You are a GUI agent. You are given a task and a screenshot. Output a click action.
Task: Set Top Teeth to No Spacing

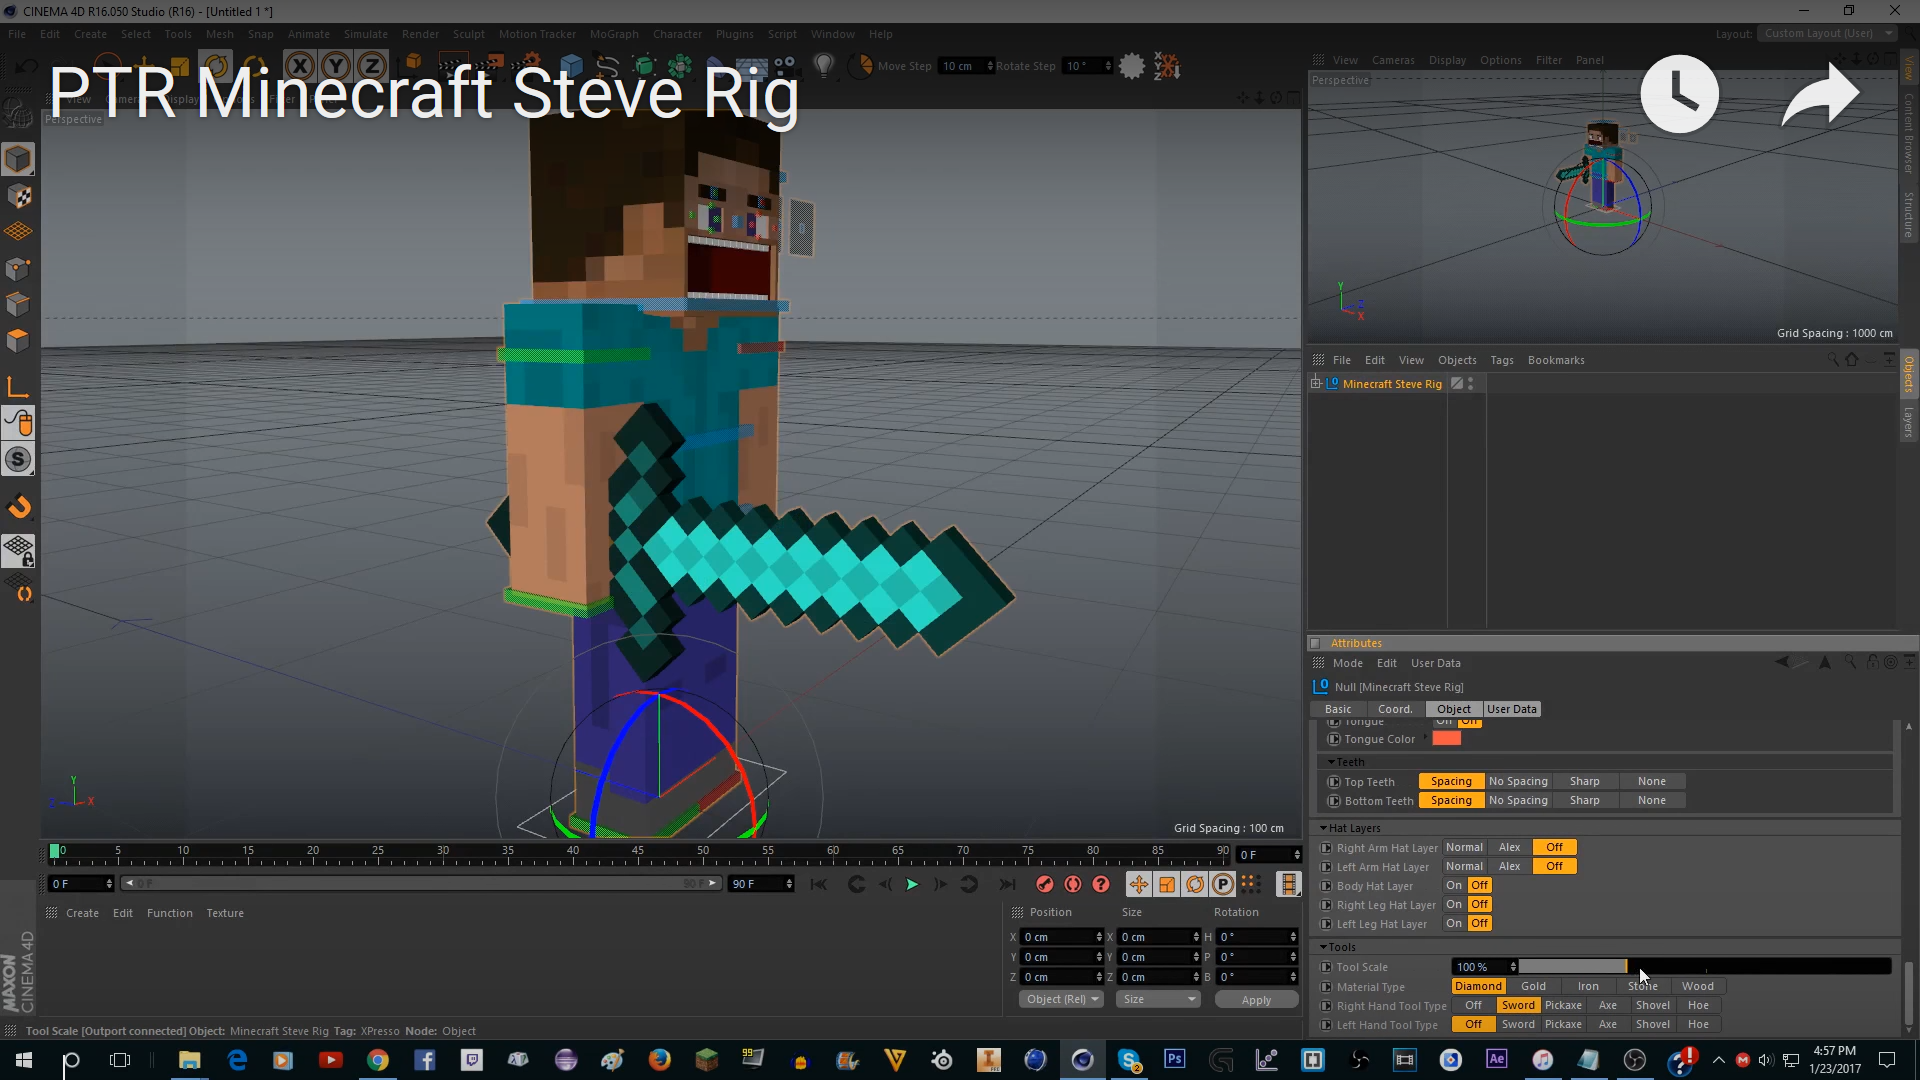1517,781
